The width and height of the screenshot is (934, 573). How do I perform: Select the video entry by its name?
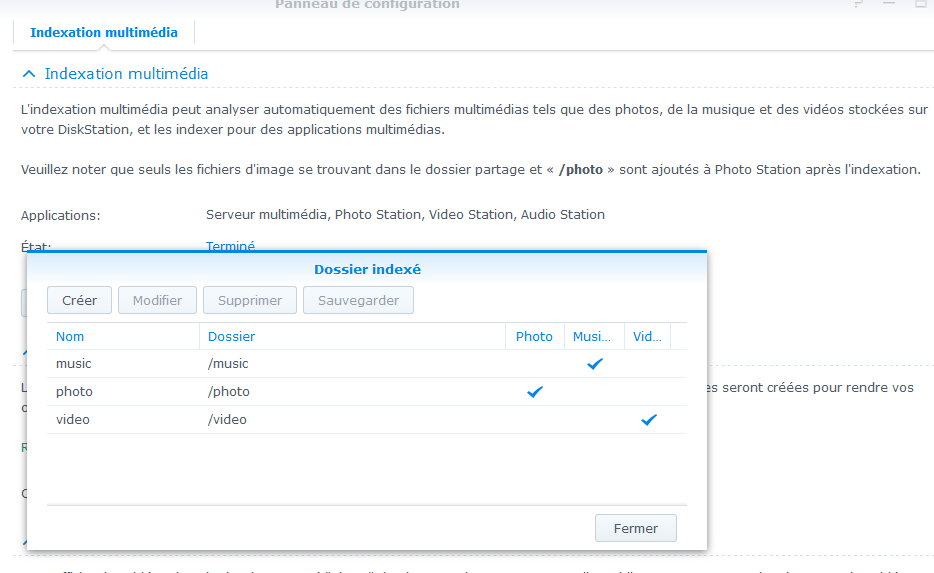point(73,420)
